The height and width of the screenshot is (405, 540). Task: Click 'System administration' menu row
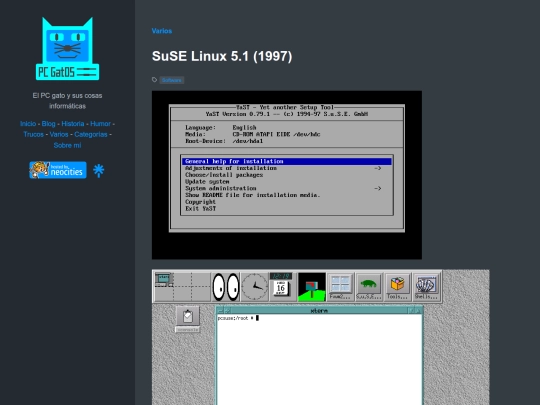pos(287,188)
